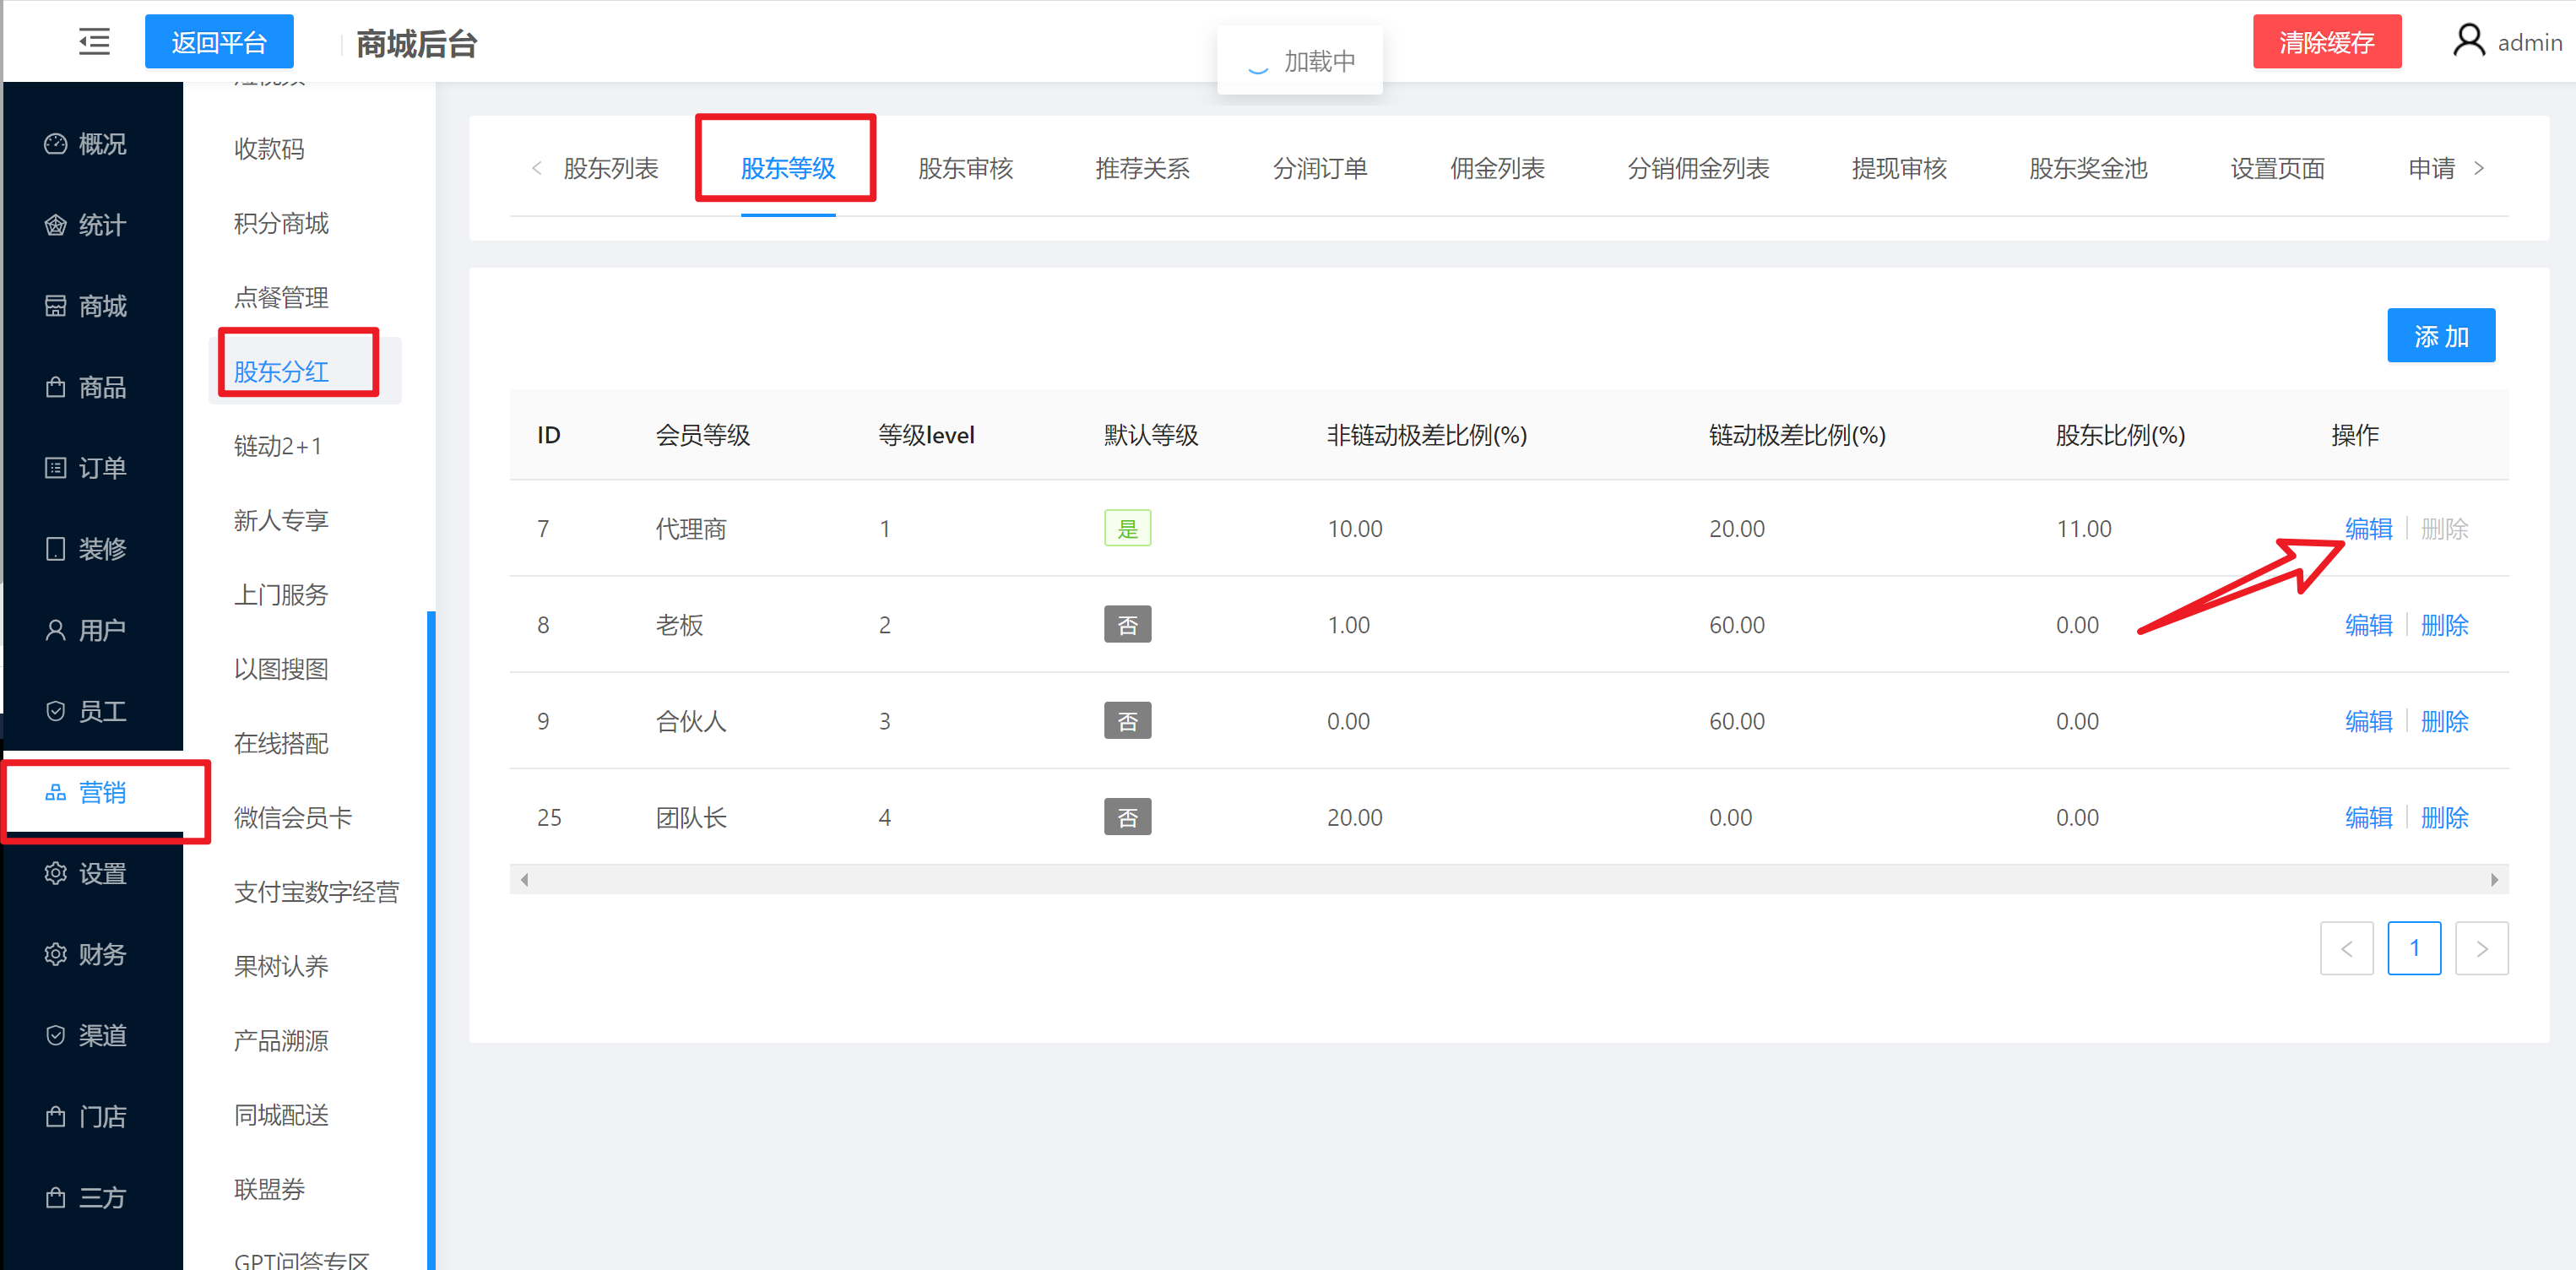
Task: Open the 商品 products sidebar icon
Action: click(x=56, y=387)
